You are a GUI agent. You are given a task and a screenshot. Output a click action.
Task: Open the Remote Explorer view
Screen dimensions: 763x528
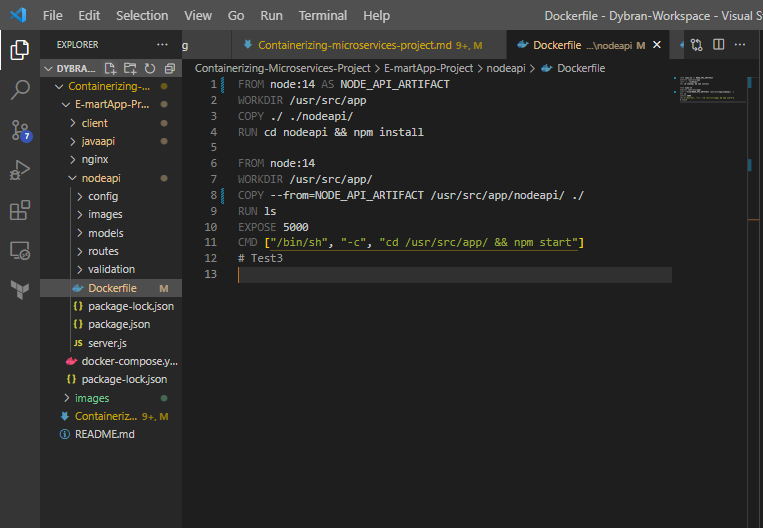19,251
